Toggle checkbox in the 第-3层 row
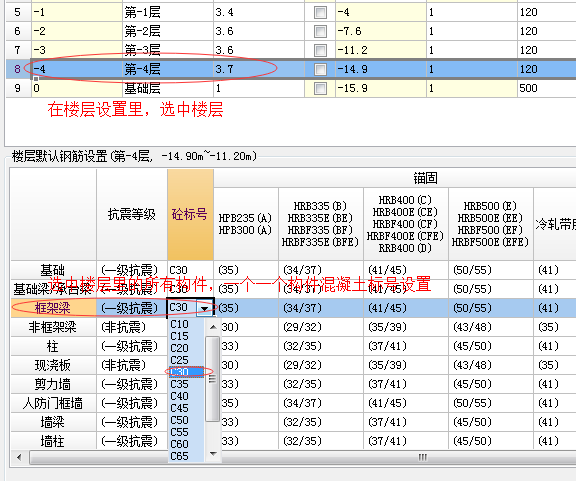 320,50
